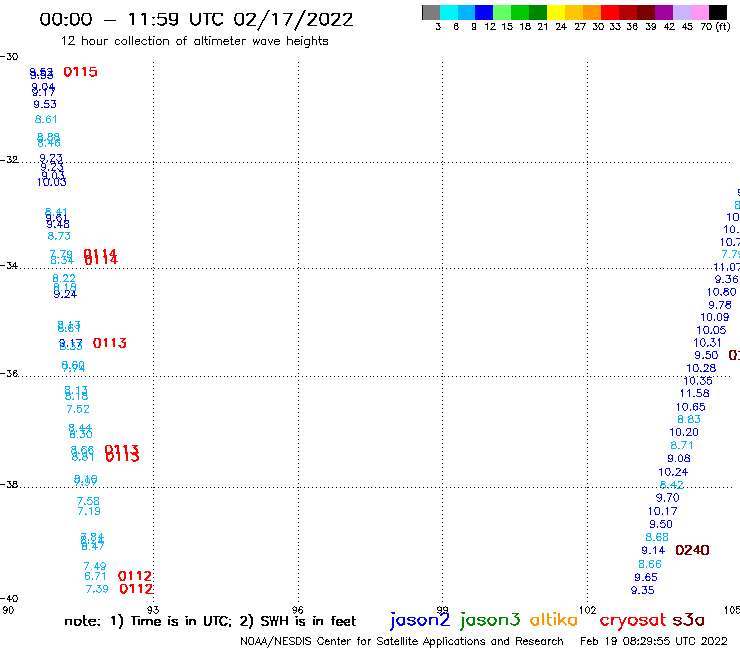Click wave height value '7.19'
740x650 pixels.
pyautogui.click(x=89, y=511)
